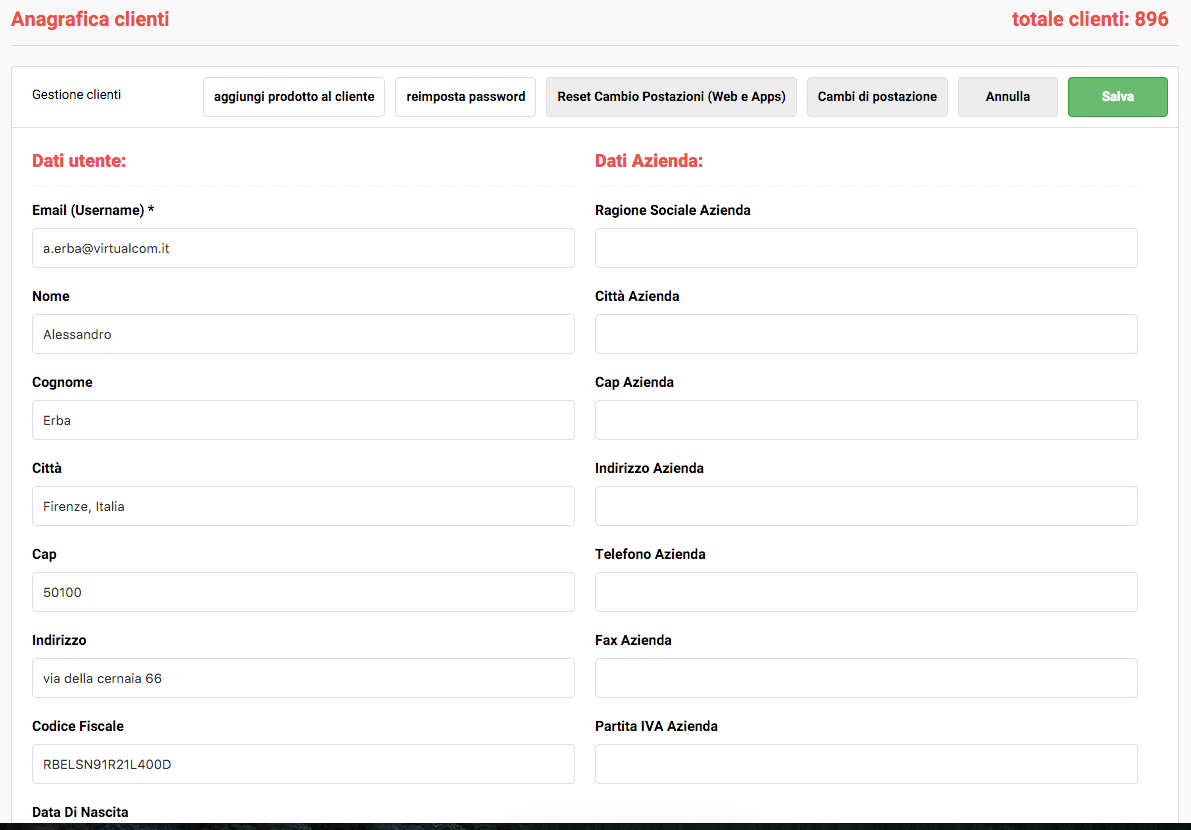Image resolution: width=1191 pixels, height=830 pixels.
Task: Click the Nome field containing Alessandro
Action: 303,334
